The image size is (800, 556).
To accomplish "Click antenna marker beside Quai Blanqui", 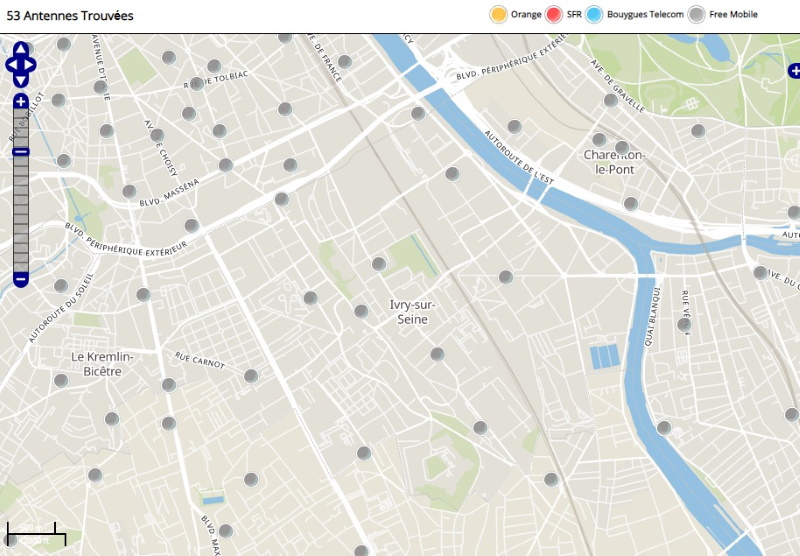I will point(684,324).
